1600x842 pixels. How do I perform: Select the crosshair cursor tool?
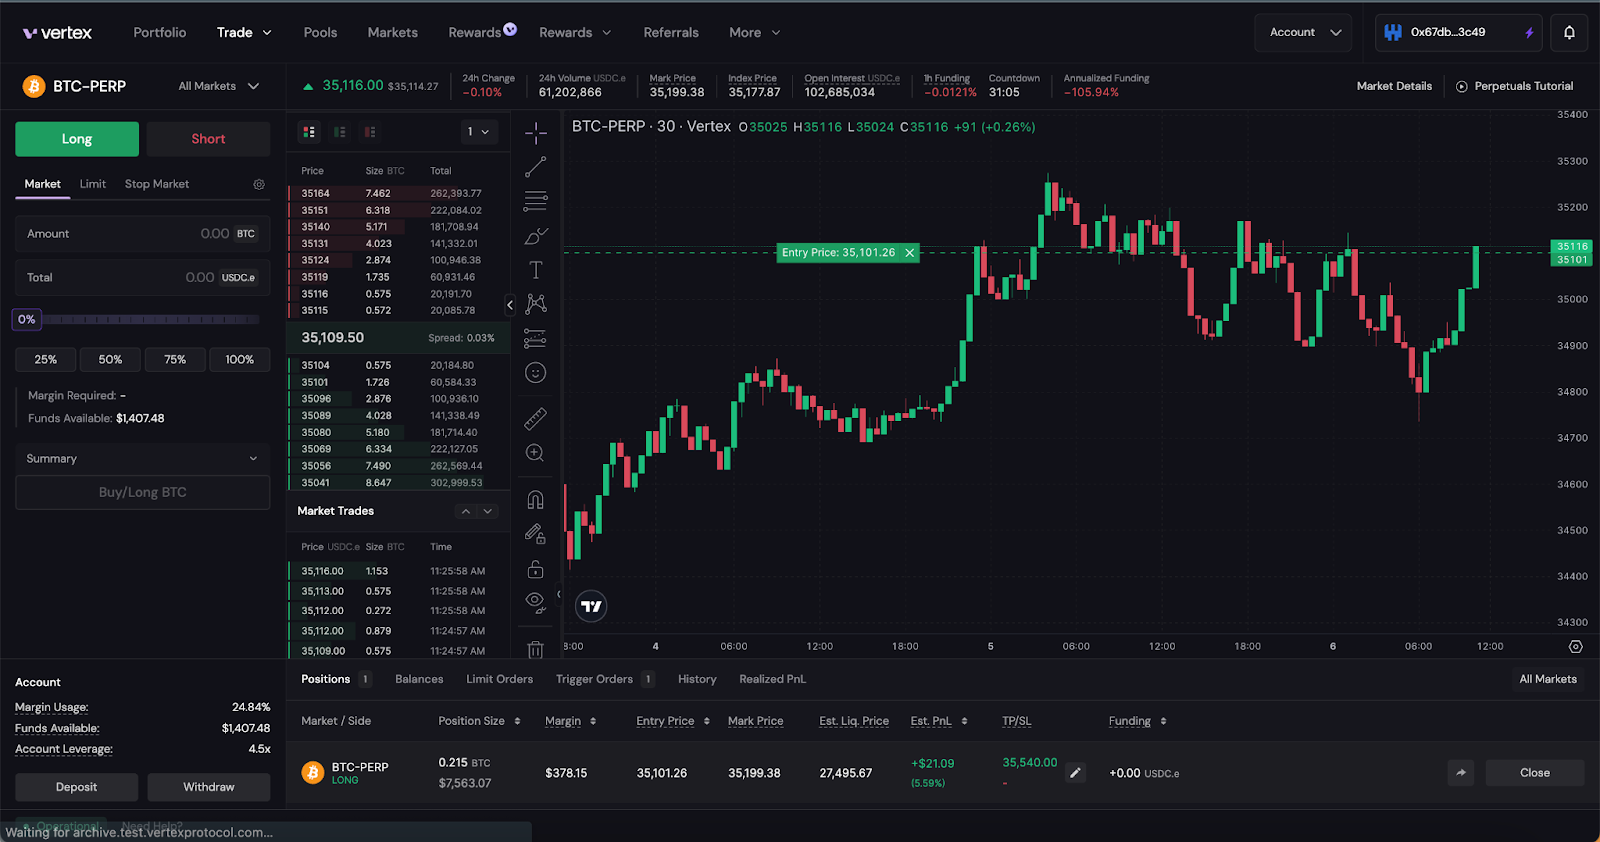click(535, 132)
